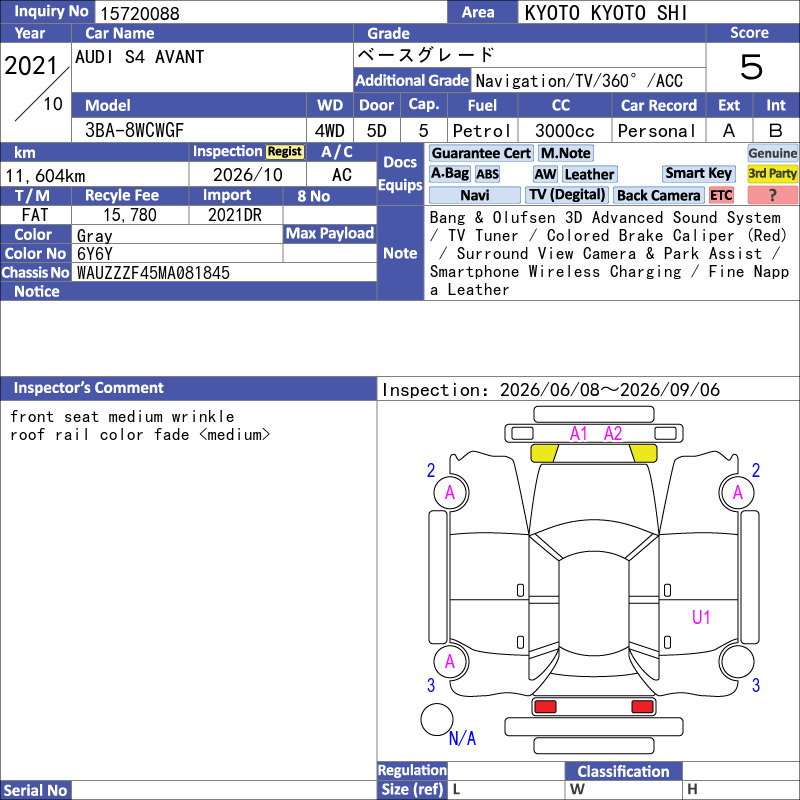Select the 3000cc engine size value

click(x=565, y=131)
